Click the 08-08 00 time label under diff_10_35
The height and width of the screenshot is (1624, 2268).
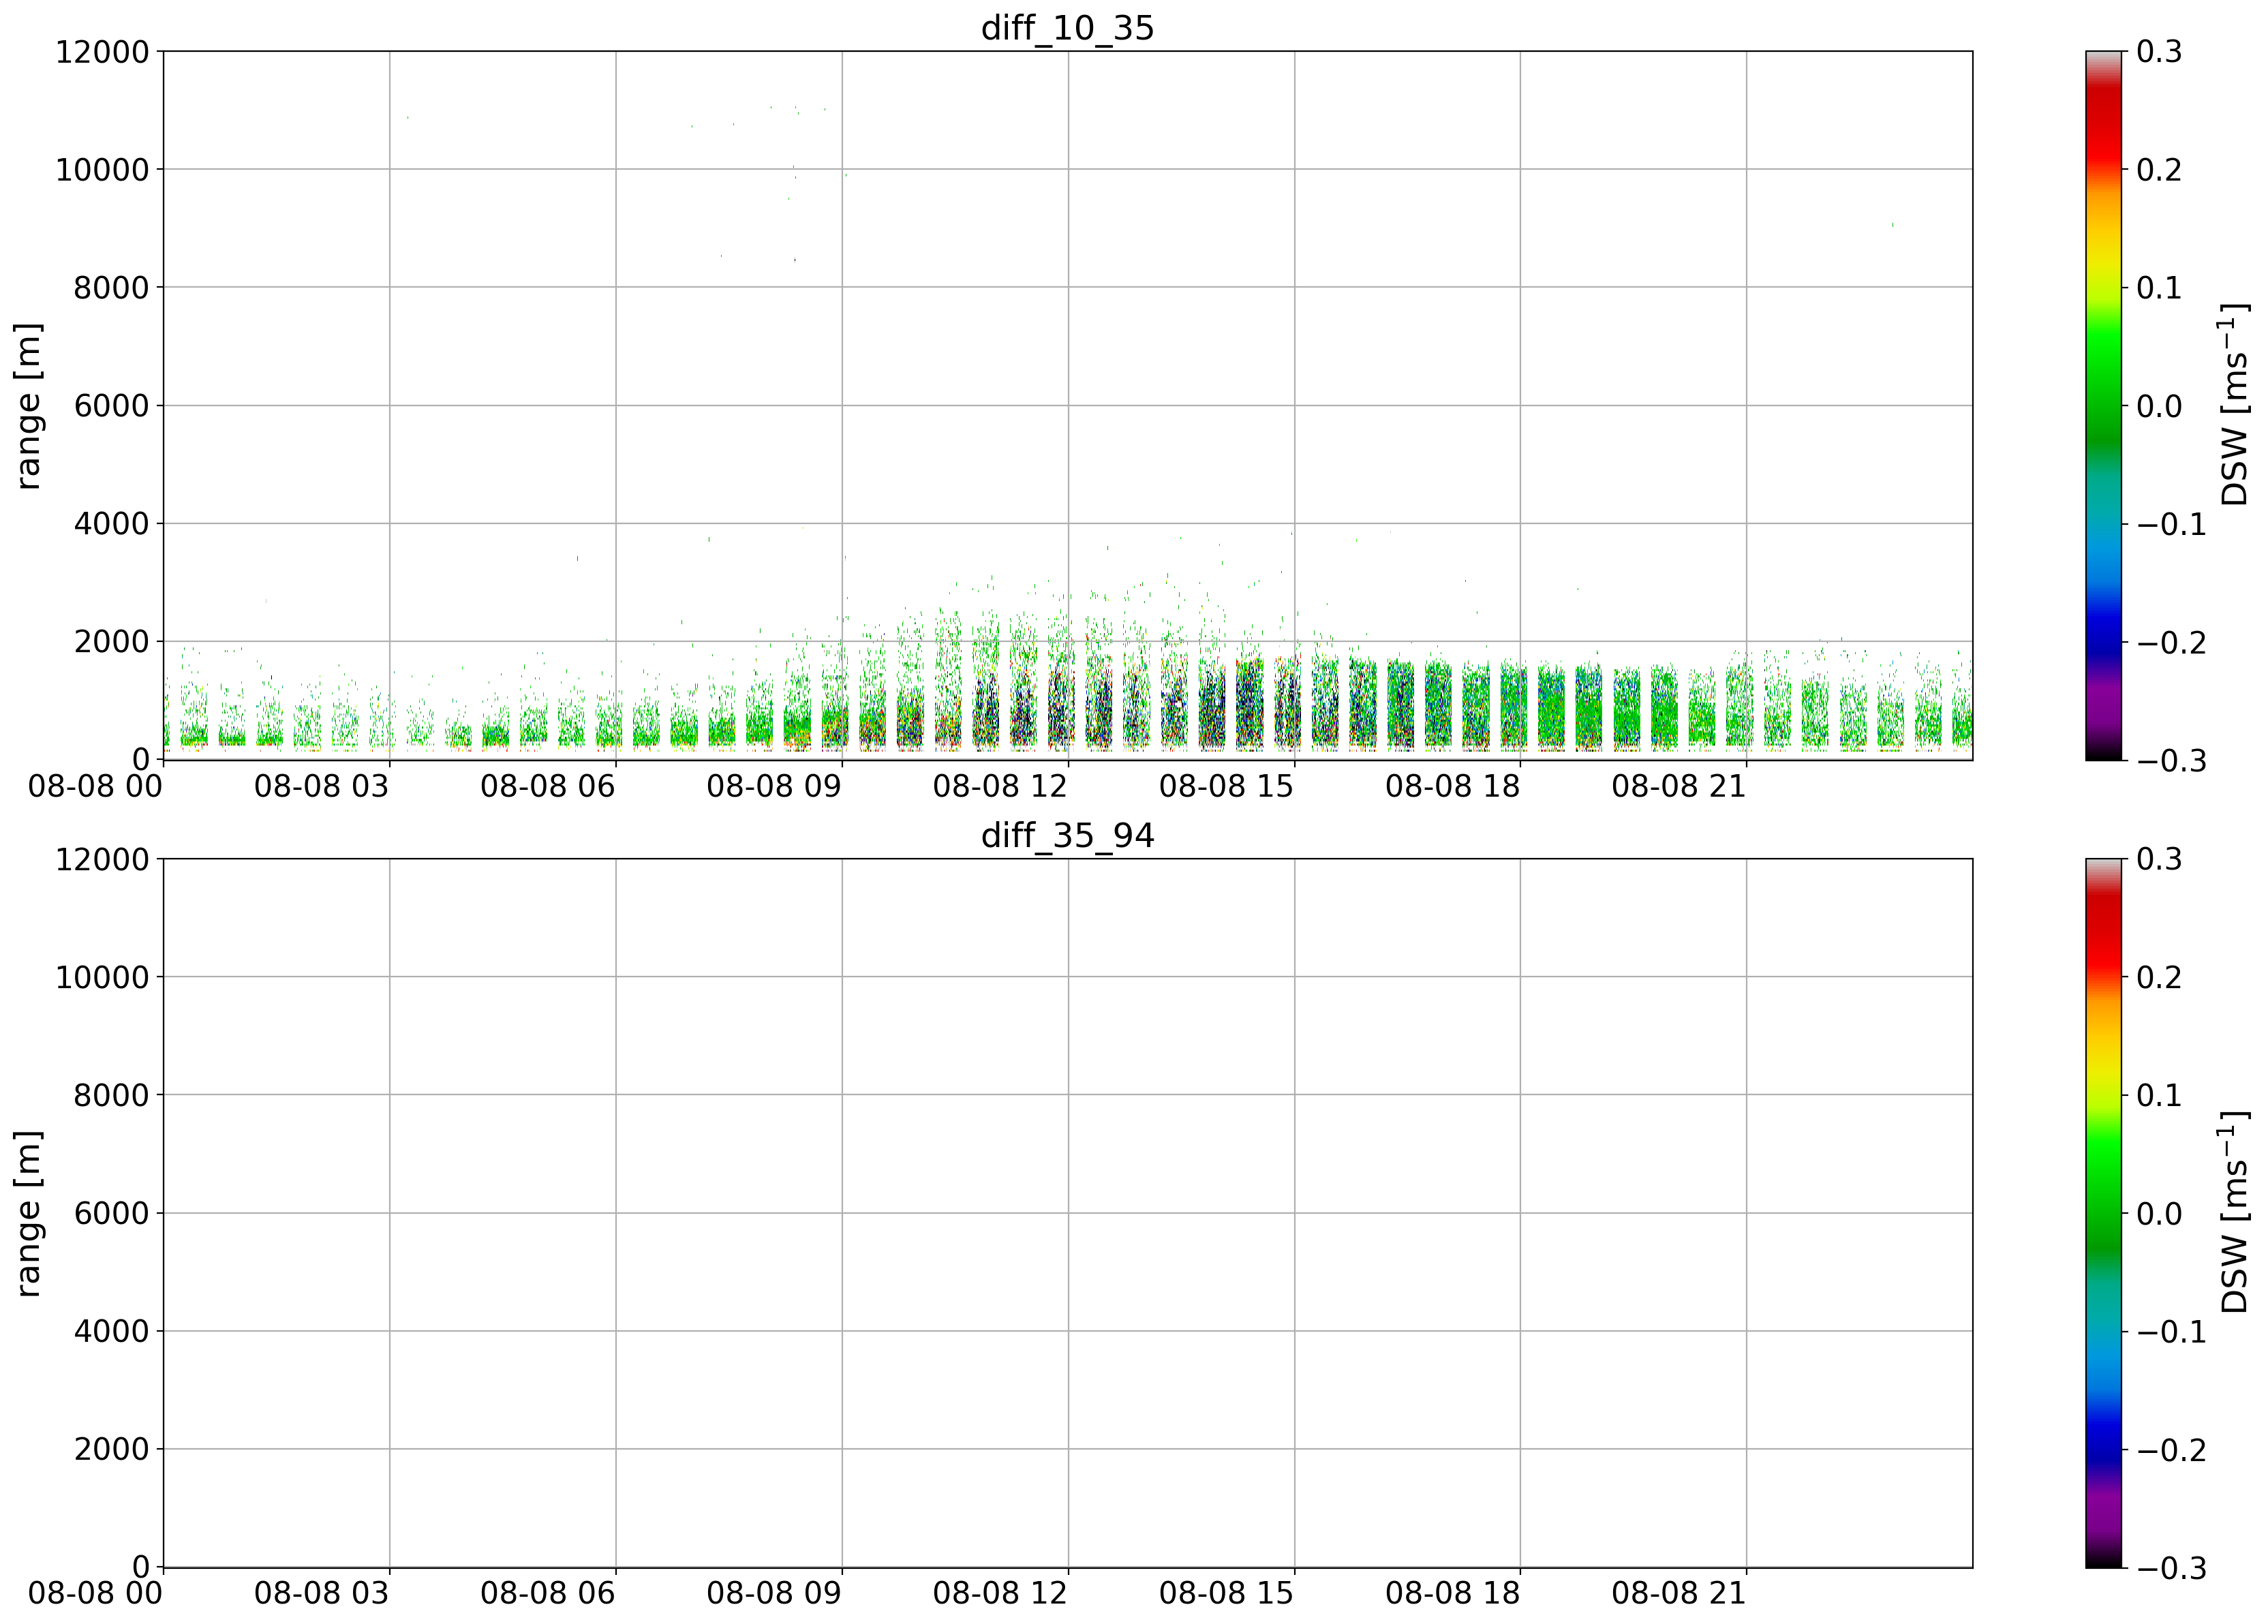95,786
